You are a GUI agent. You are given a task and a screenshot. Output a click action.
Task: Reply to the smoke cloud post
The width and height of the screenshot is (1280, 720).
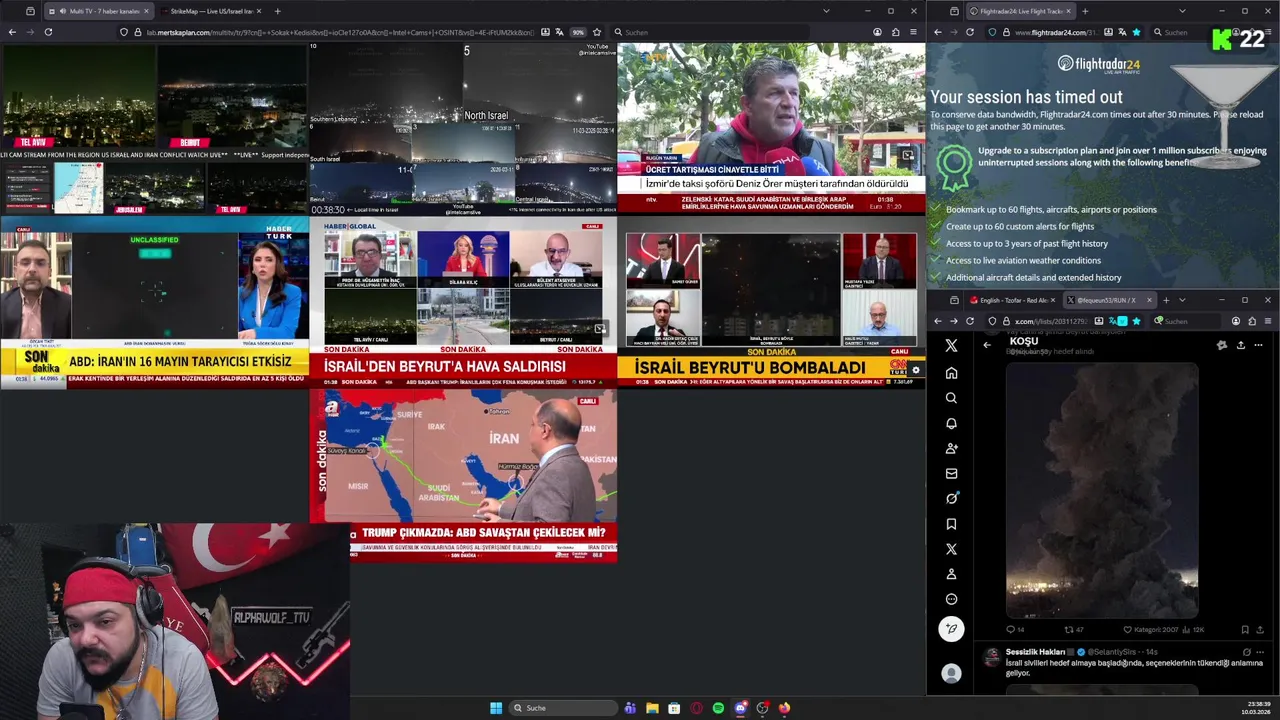(1014, 630)
